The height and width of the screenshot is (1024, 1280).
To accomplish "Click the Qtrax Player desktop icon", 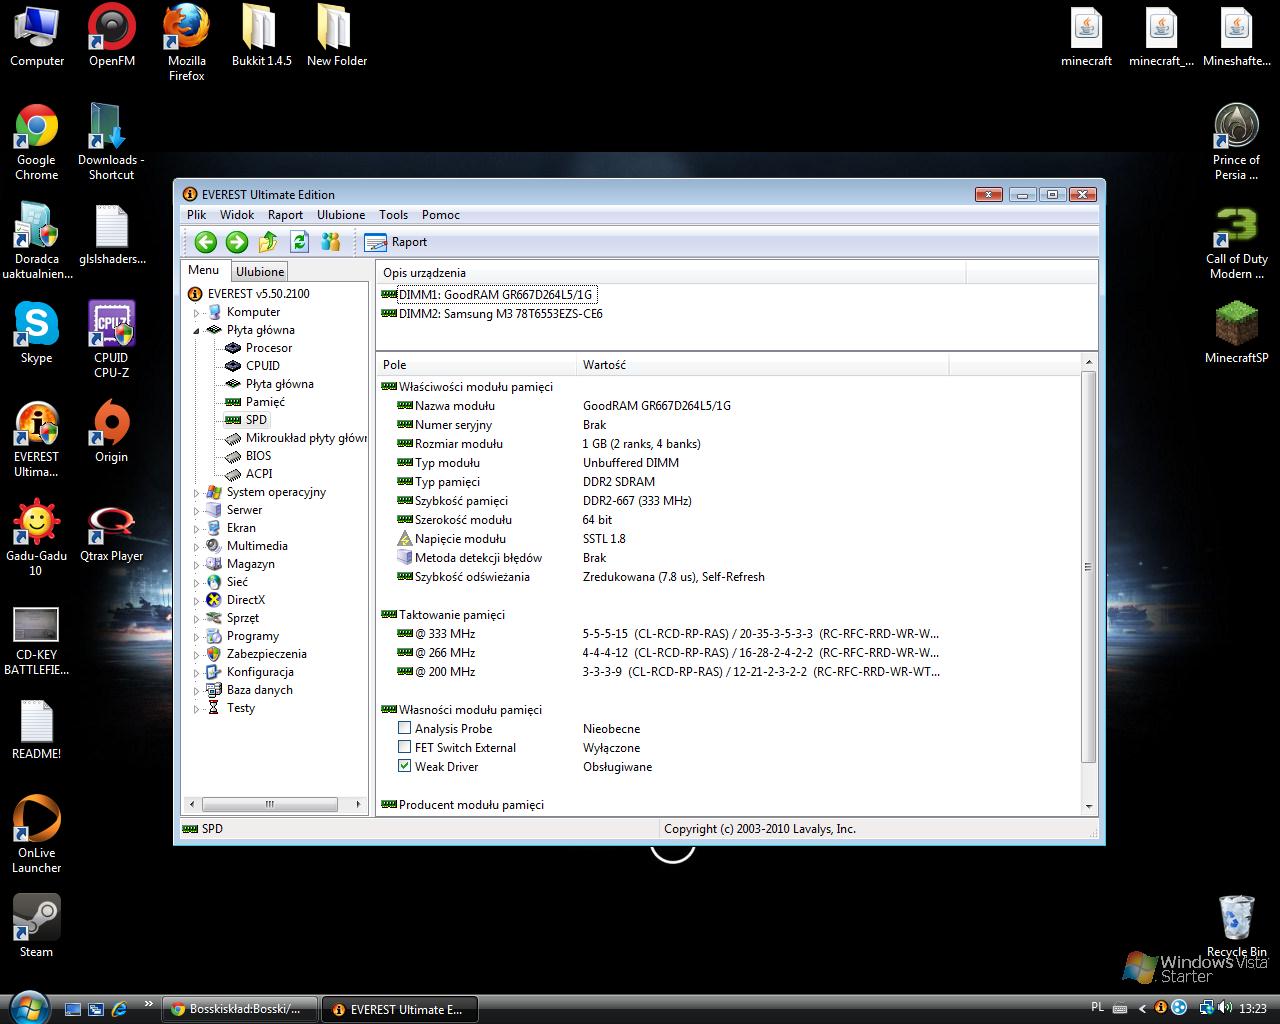I will point(111,531).
